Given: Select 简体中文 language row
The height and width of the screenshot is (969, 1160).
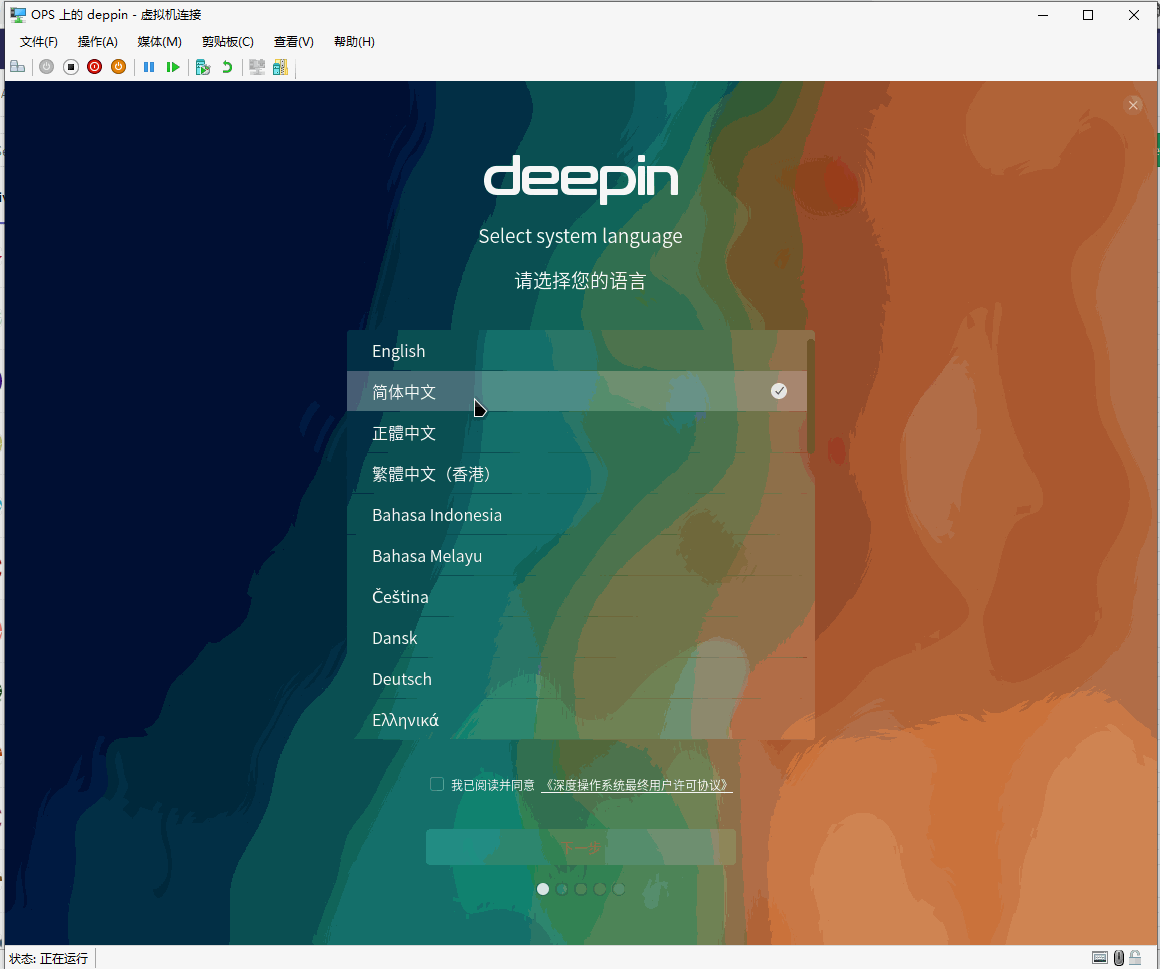Looking at the screenshot, I should [577, 391].
